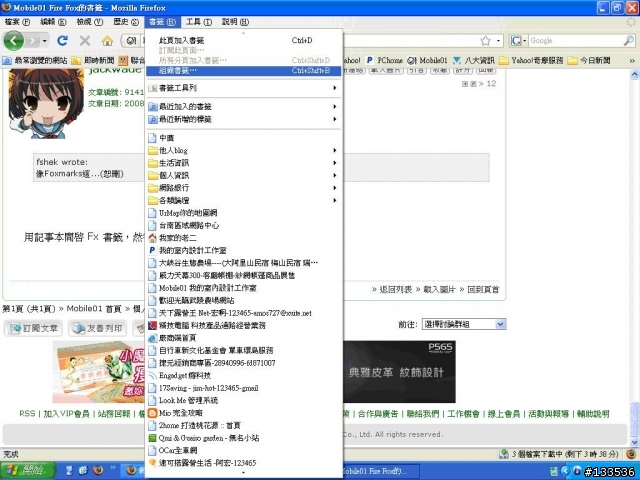Open the 各類論壇 bookmark folder
Image resolution: width=640 pixels, height=480 pixels.
[x=243, y=200]
